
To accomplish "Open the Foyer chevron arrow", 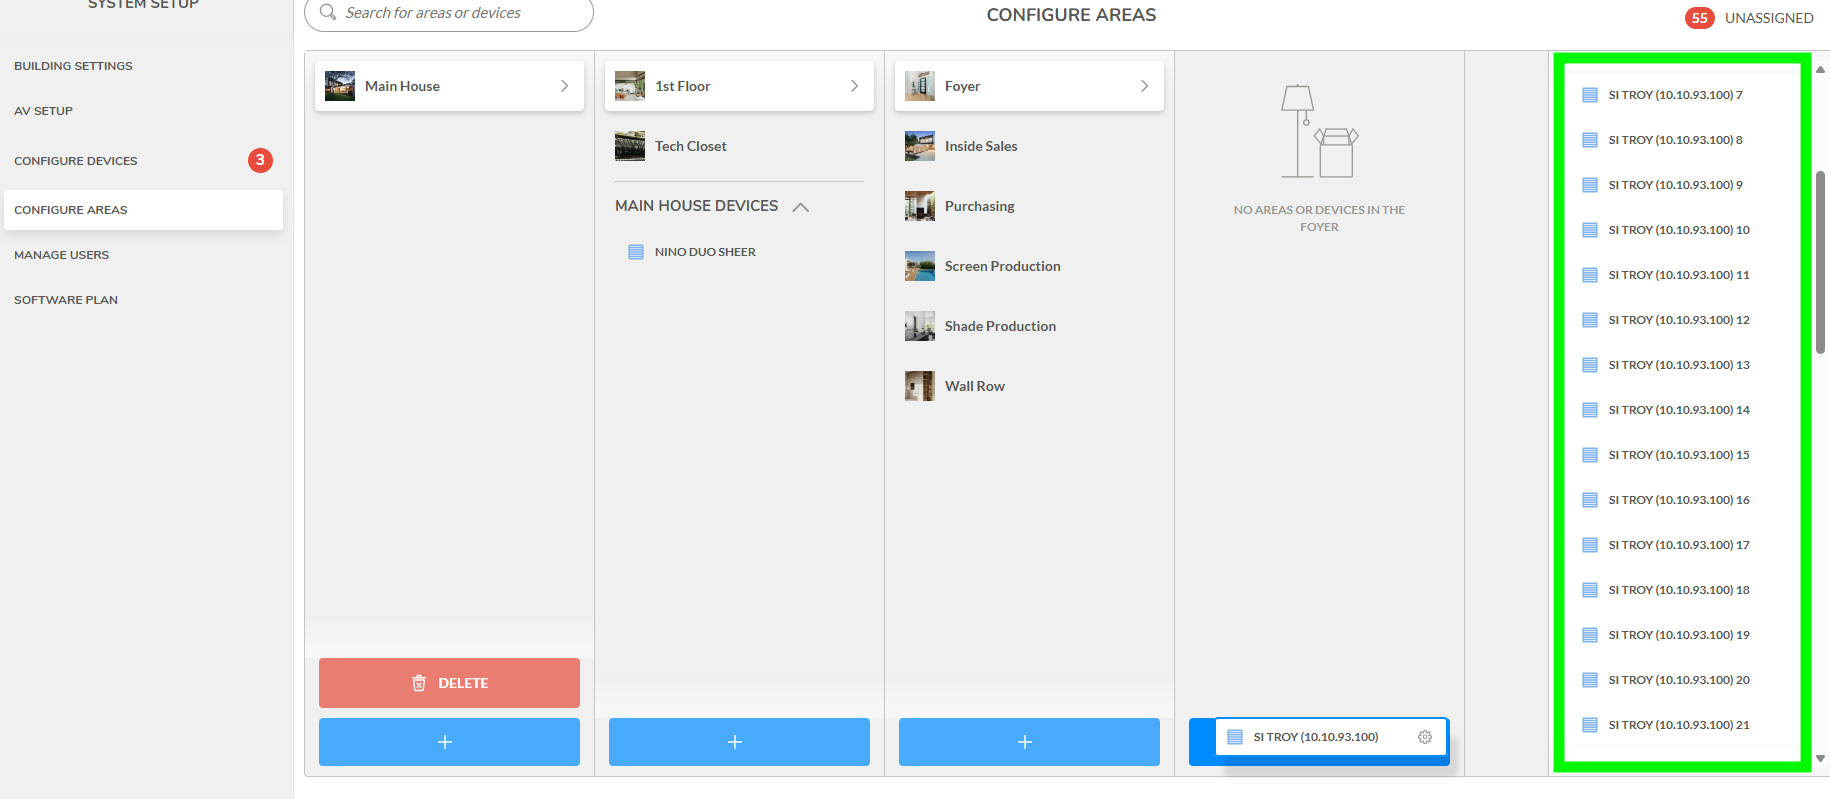I will click(x=1144, y=86).
